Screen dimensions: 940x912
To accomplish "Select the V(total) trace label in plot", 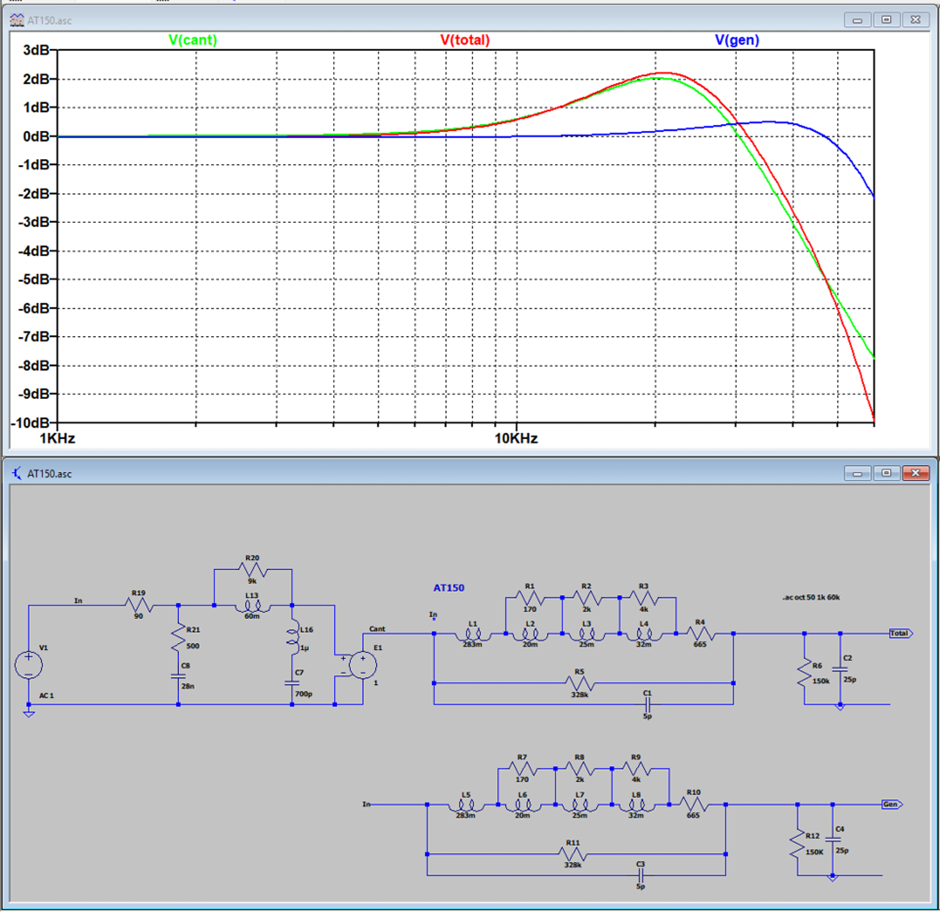I will coord(465,40).
